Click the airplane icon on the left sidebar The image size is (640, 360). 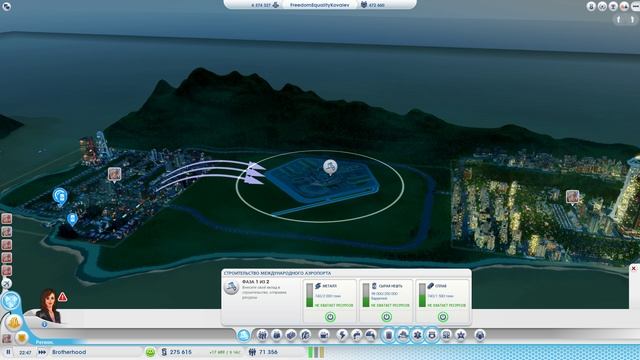[6, 283]
